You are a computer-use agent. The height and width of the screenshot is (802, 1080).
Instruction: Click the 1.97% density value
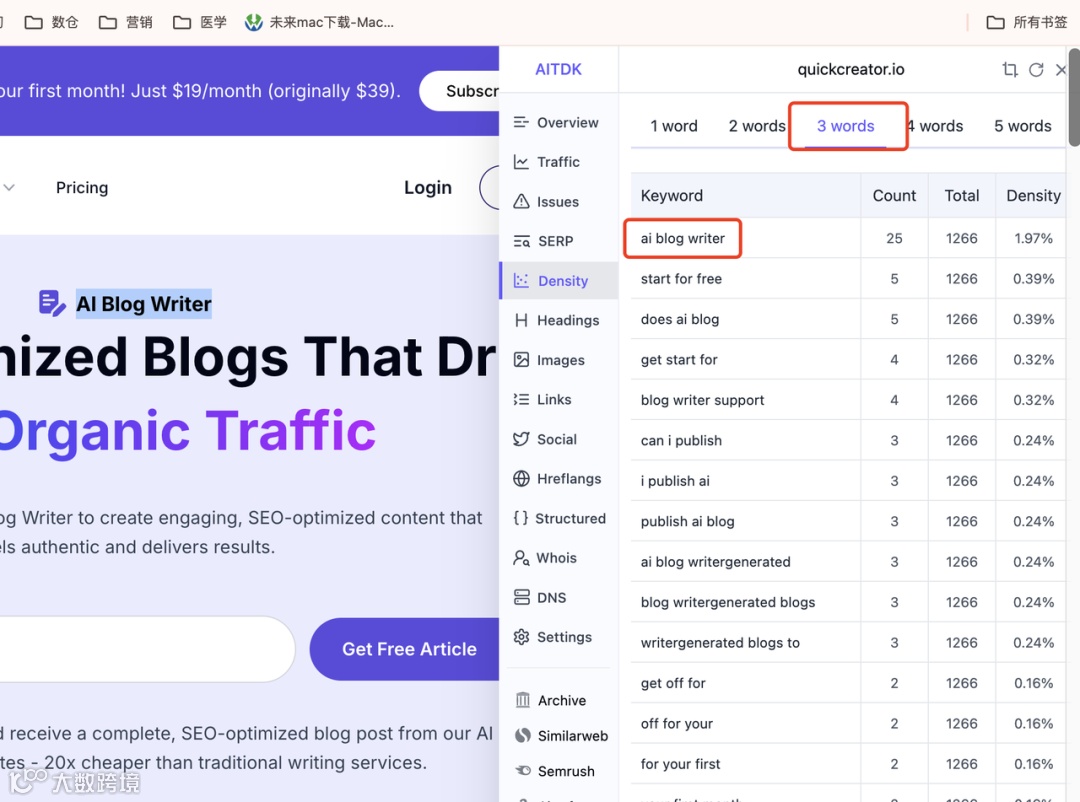1033,238
